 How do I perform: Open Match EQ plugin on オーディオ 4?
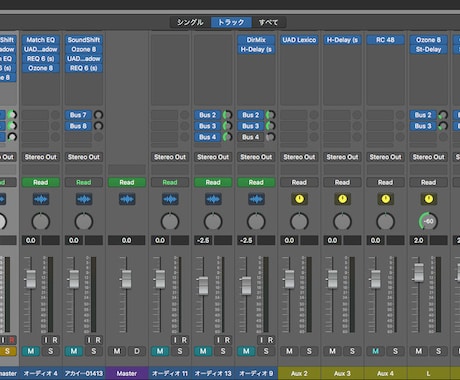[x=41, y=40]
